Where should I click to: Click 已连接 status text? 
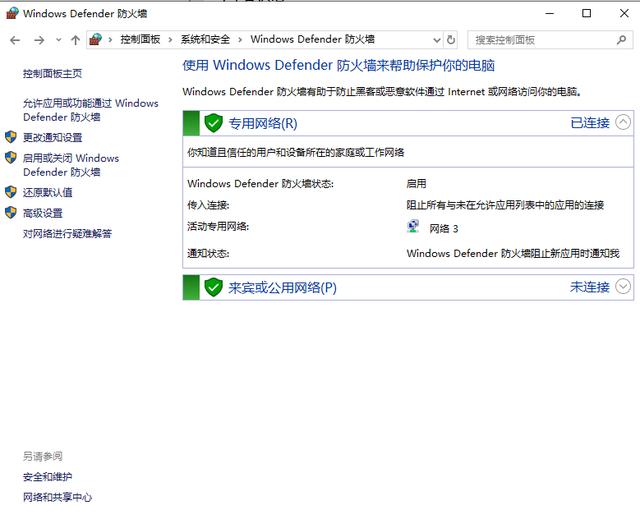point(590,122)
